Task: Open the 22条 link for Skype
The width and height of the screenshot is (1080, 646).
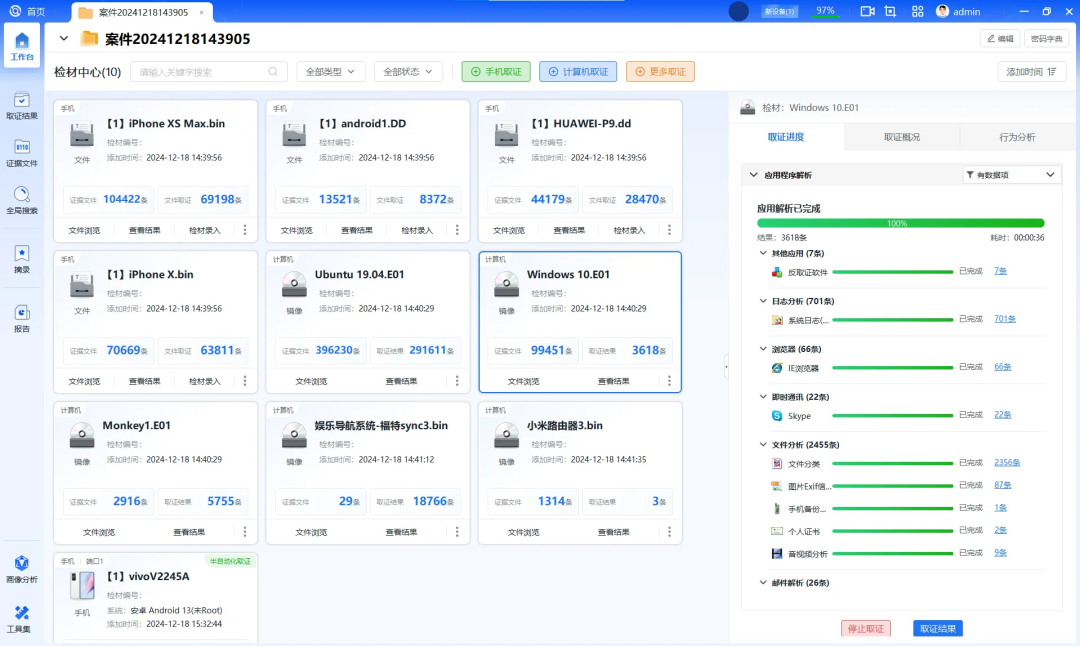Action: 1002,415
